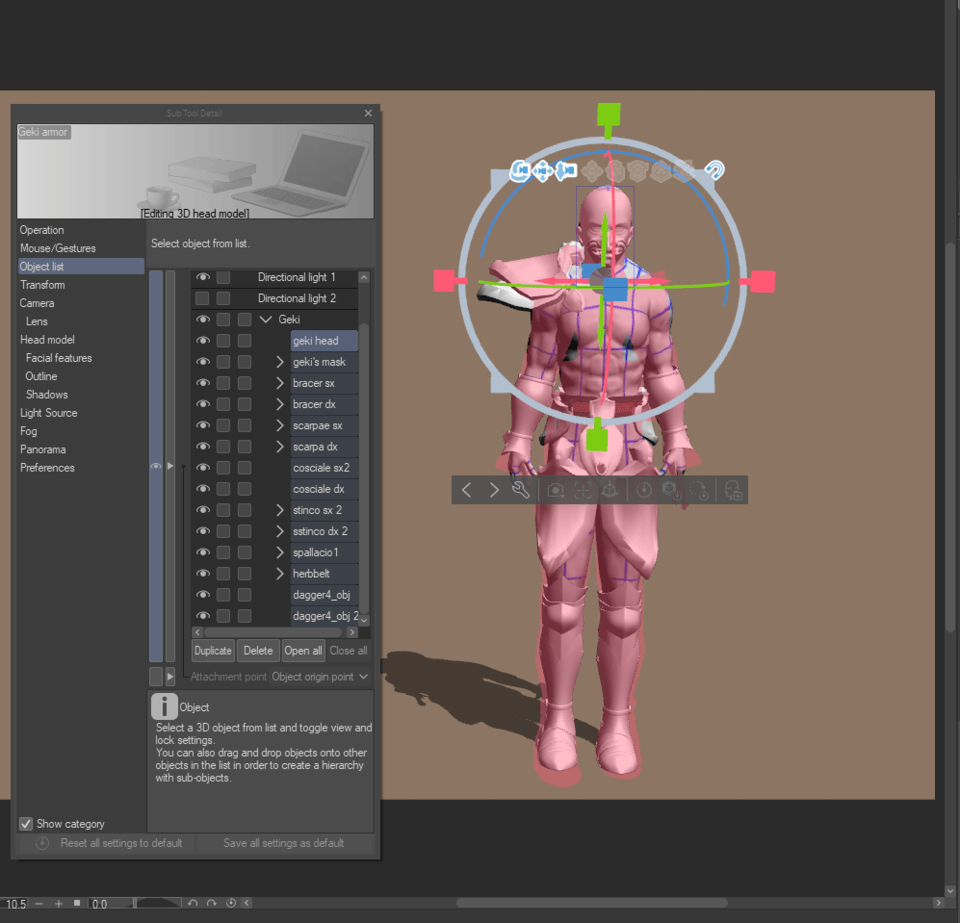Click zoom in plus icon in status bar
Viewport: 960px width, 923px height.
59,903
